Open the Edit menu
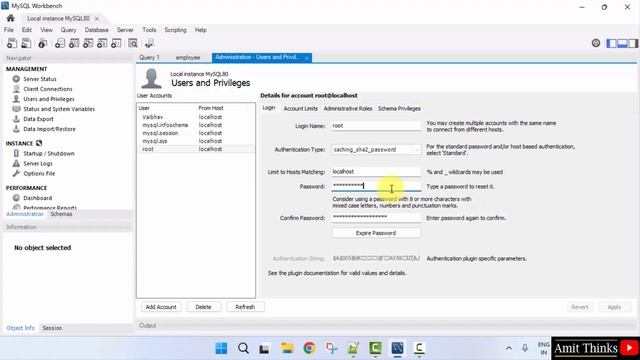The image size is (640, 360). [x=27, y=30]
